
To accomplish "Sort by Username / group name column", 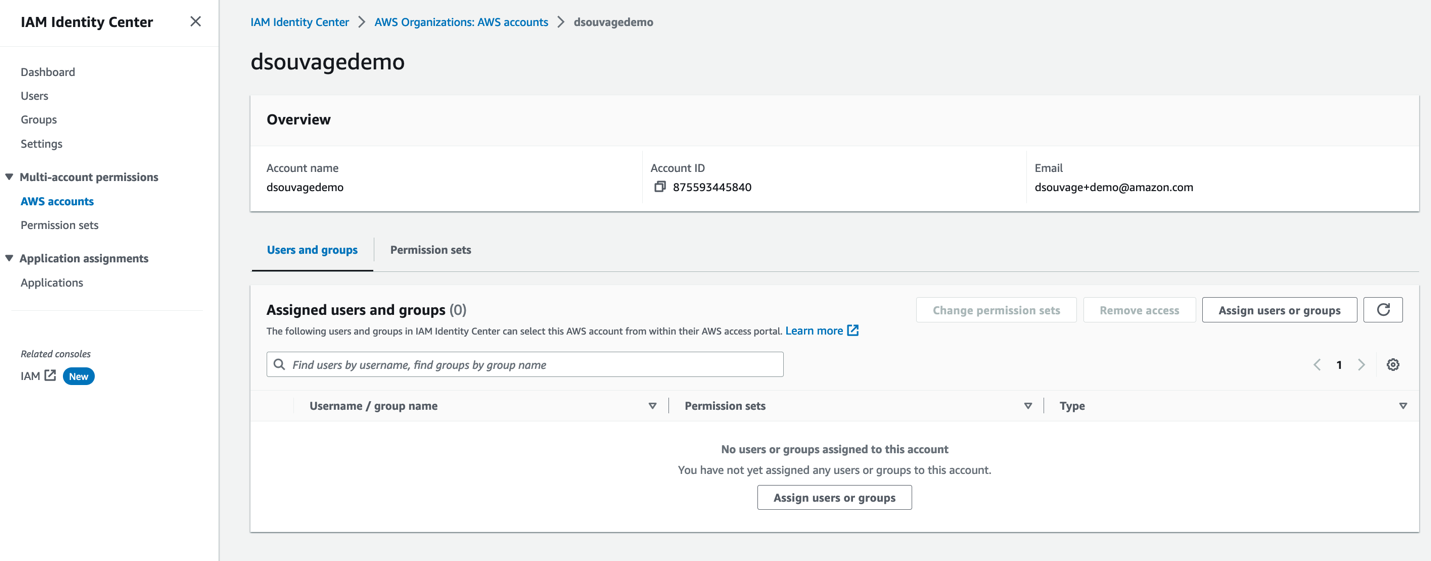I will [653, 406].
